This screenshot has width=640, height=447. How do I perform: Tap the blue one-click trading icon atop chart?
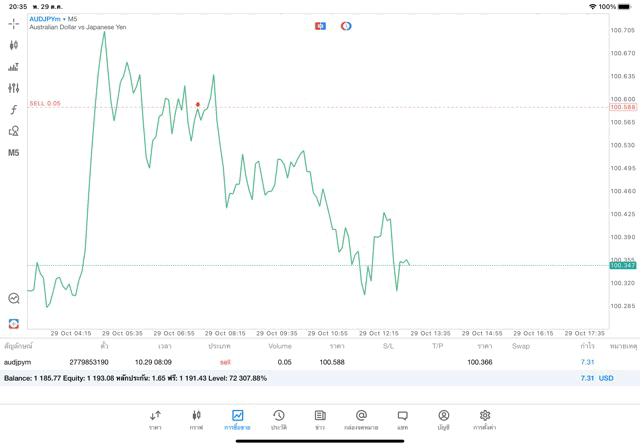click(x=320, y=26)
